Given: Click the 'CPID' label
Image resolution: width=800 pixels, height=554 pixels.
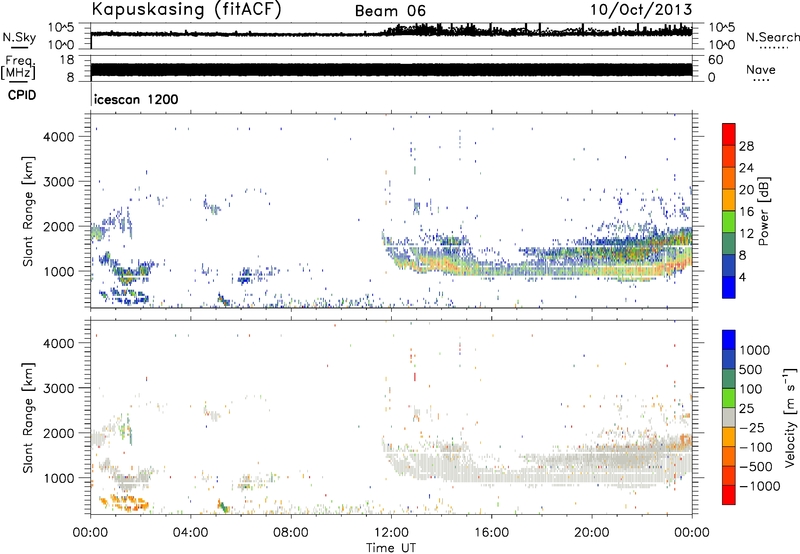Looking at the screenshot, I should [22, 95].
